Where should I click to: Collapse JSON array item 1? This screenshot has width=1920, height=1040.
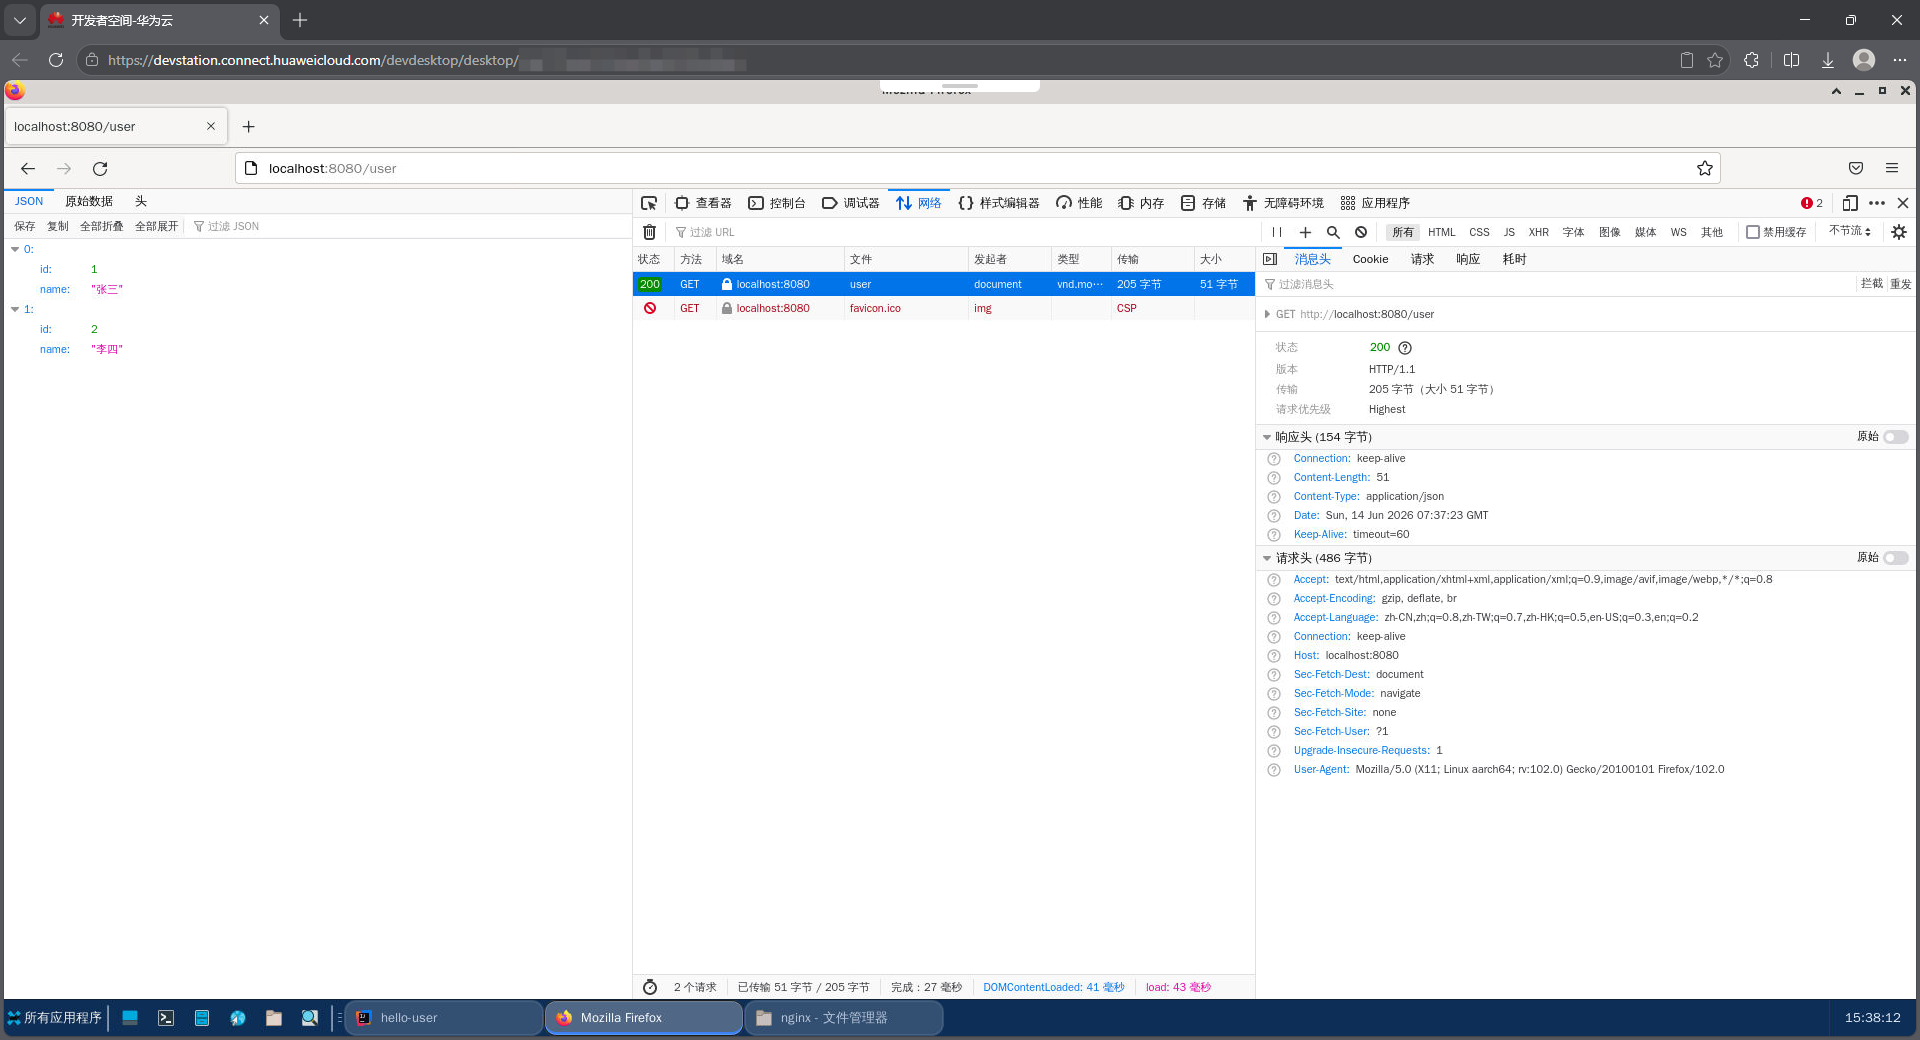pos(15,309)
